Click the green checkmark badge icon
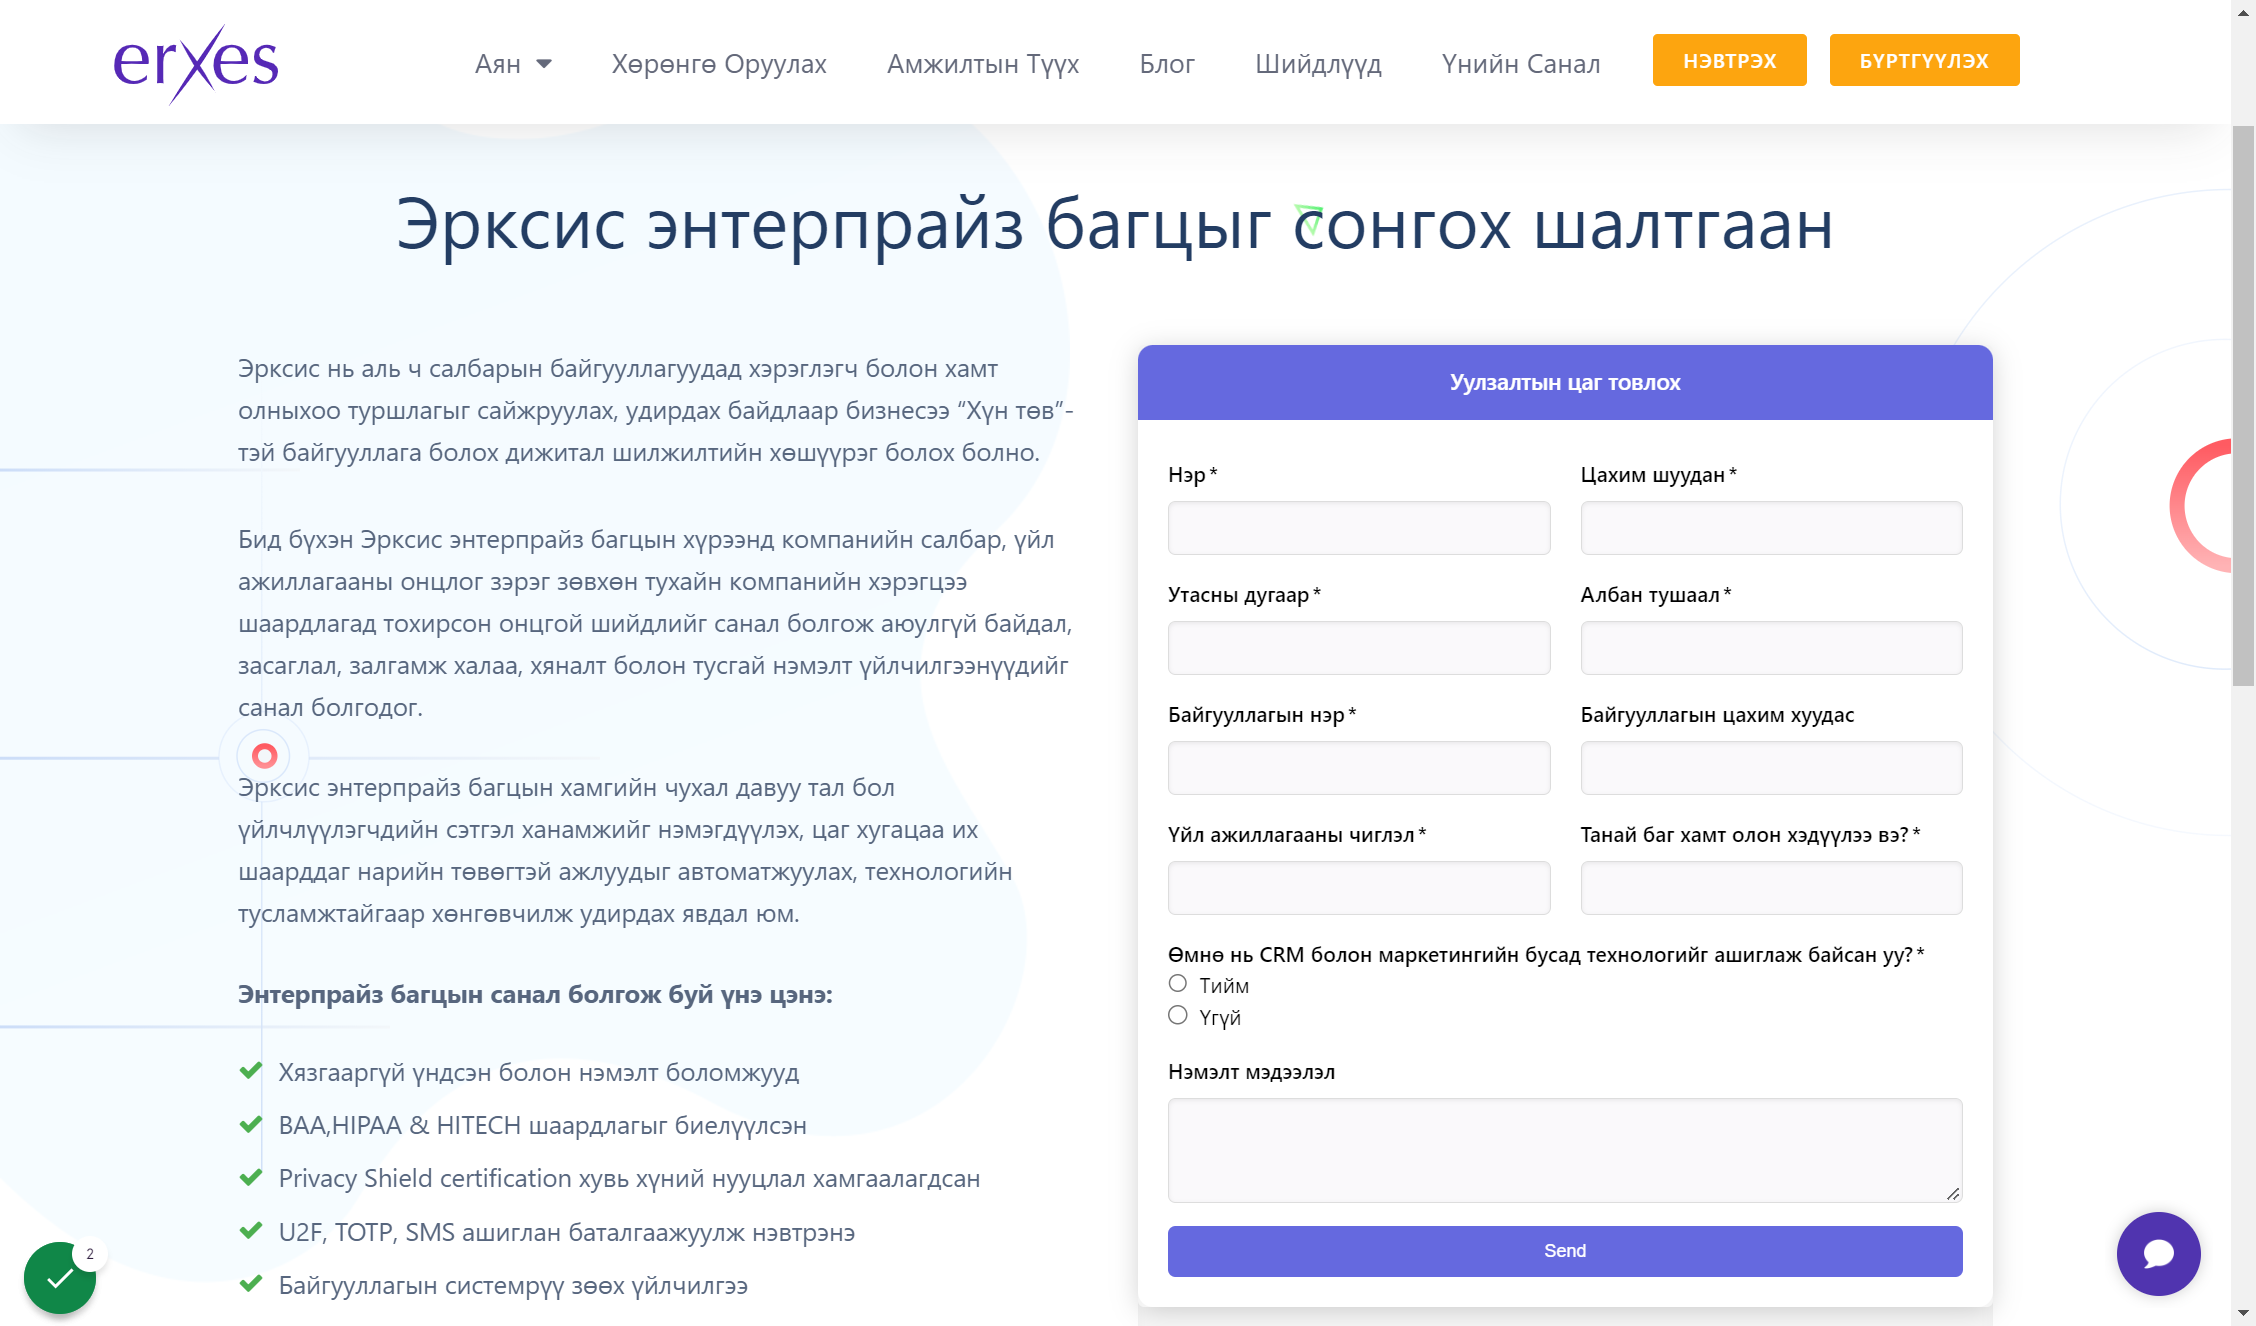This screenshot has width=2256, height=1326. point(60,1277)
